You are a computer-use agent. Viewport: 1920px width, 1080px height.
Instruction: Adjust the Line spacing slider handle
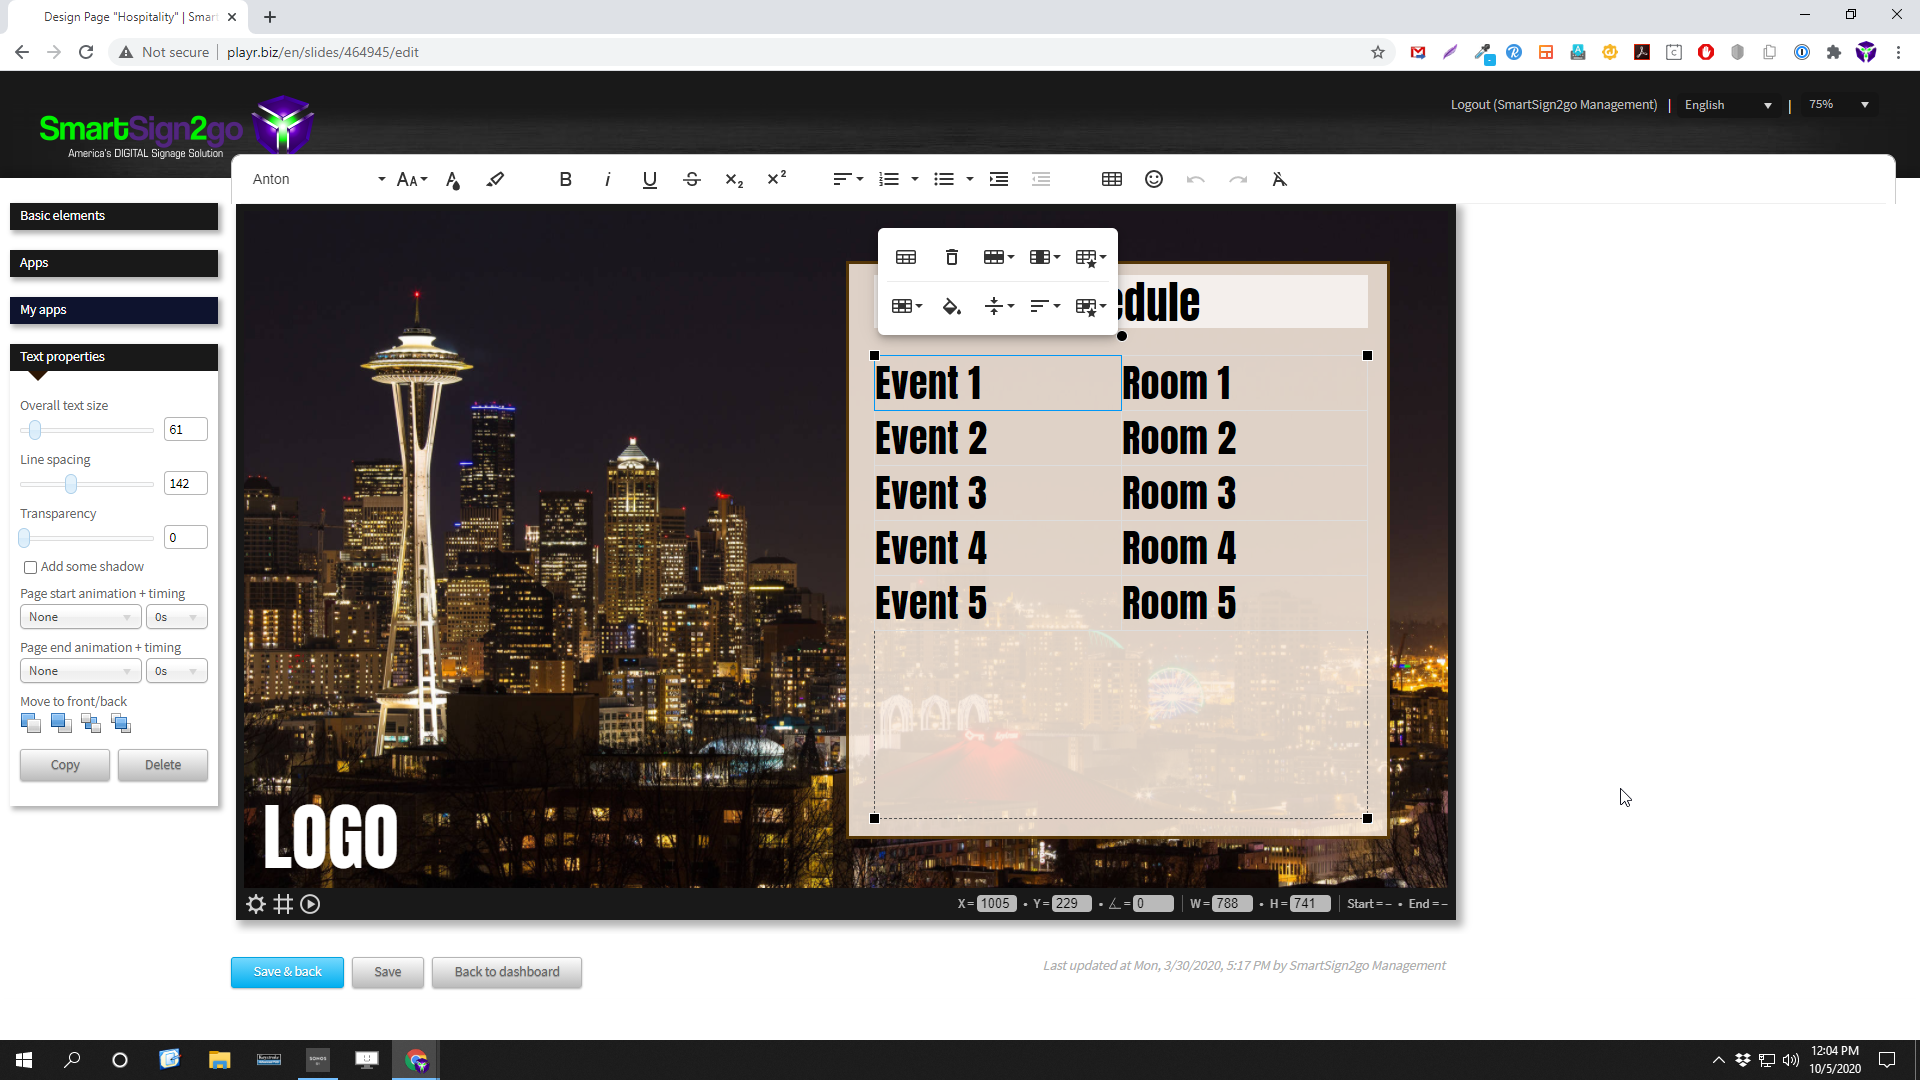(71, 485)
